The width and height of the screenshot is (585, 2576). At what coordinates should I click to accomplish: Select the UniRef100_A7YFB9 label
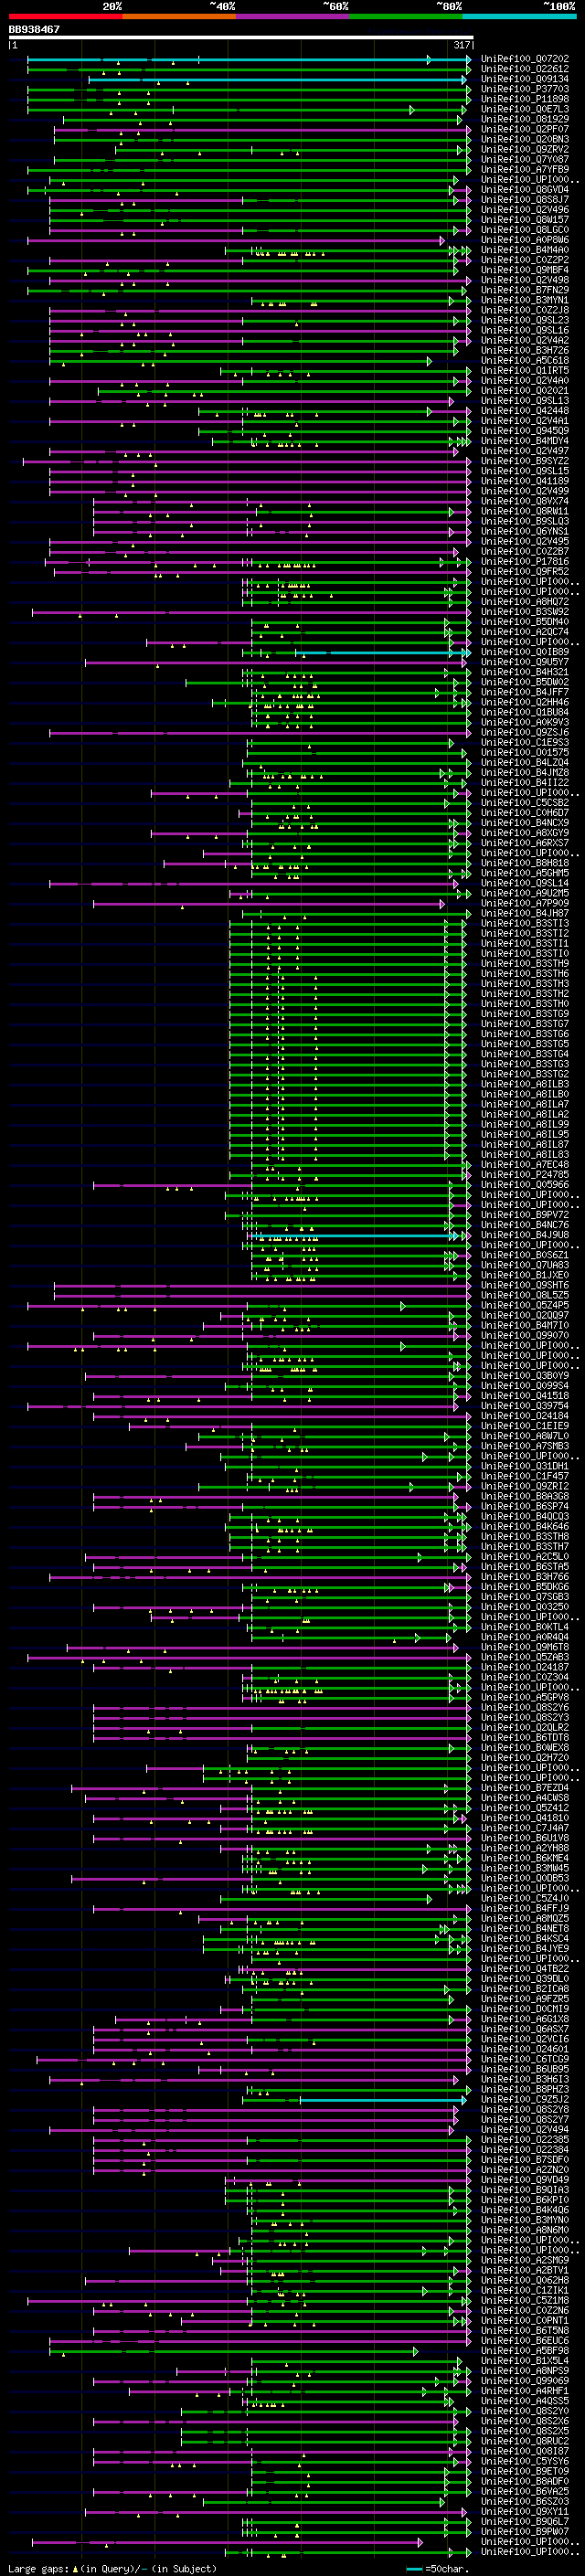coord(525,169)
